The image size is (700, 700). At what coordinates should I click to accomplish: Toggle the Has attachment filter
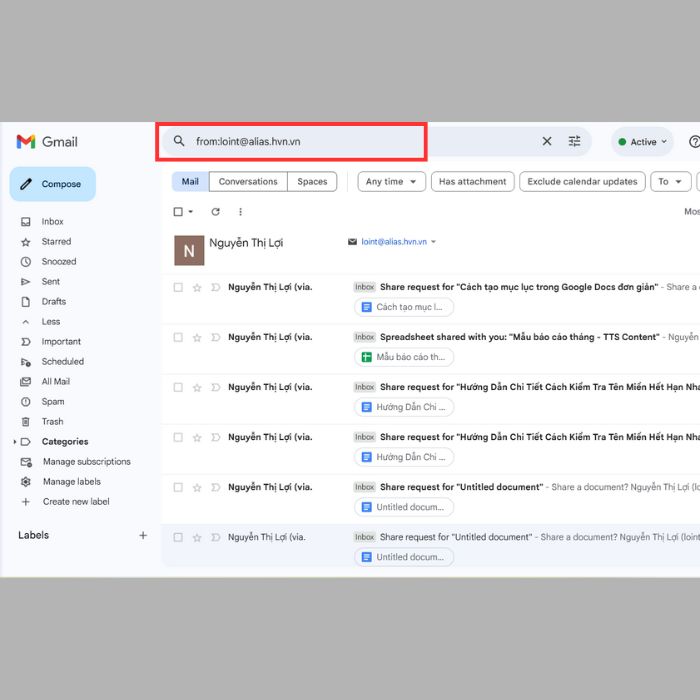(473, 182)
